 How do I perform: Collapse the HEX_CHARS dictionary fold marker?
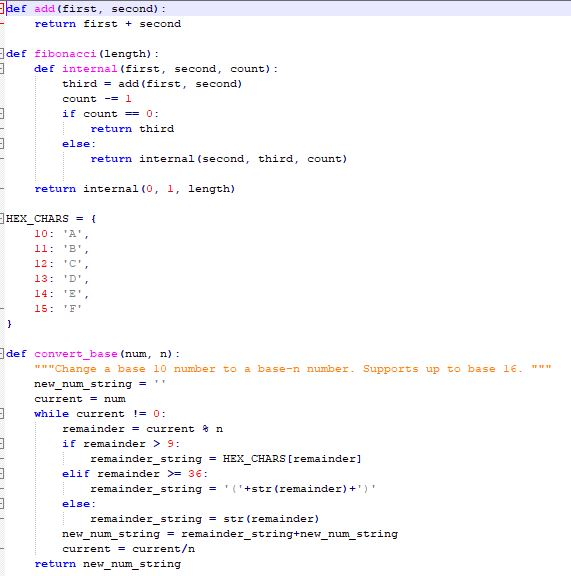pyautogui.click(x=1, y=219)
